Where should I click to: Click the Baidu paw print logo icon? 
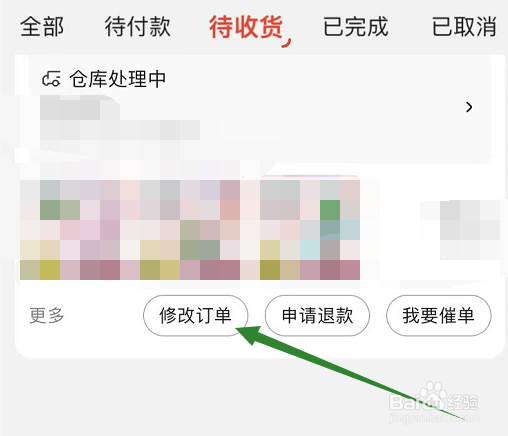pyautogui.click(x=432, y=395)
